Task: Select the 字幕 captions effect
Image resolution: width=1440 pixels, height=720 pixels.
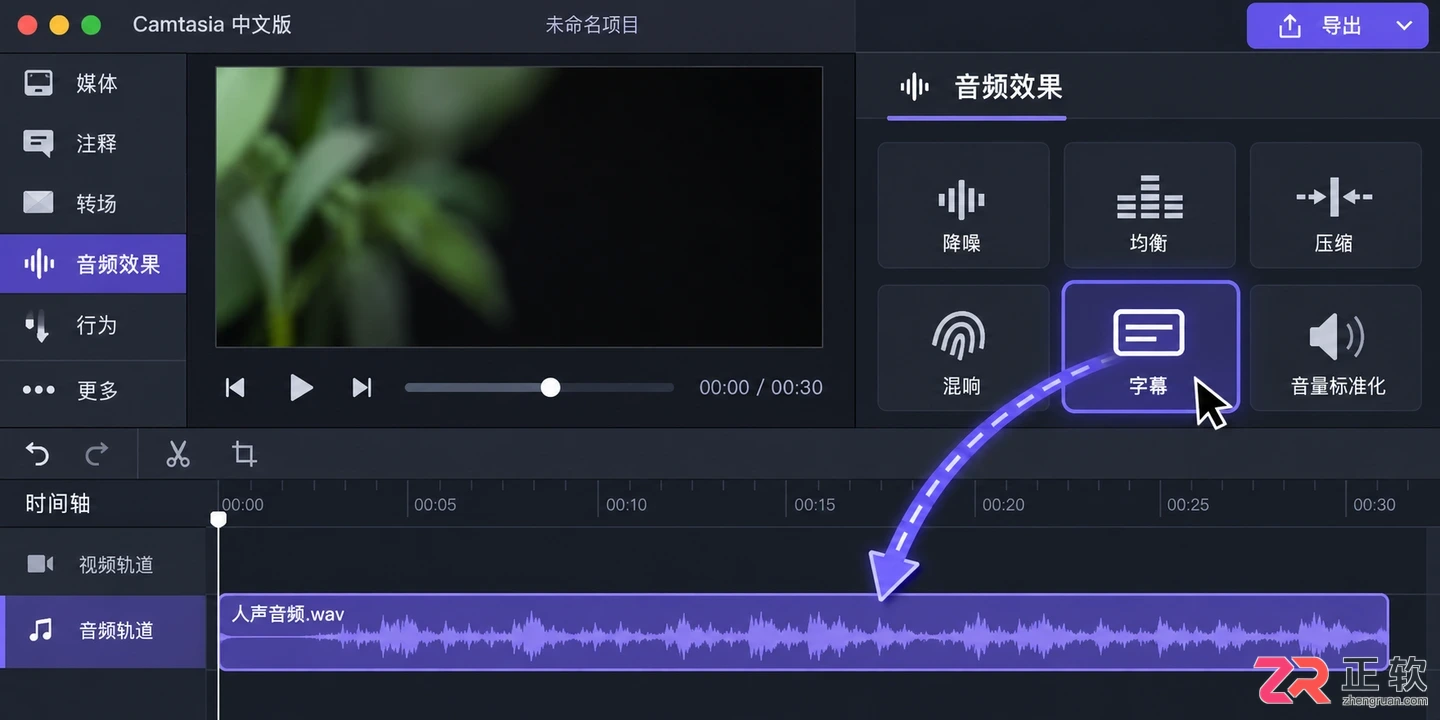Action: (x=1150, y=347)
